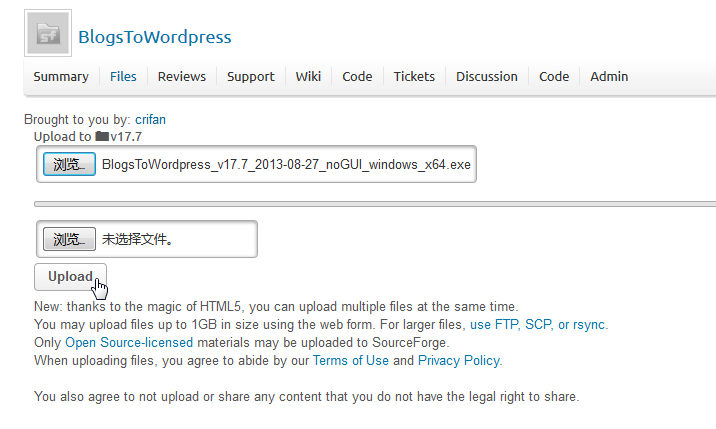Open the Privacy Policy link
Image resolution: width=716 pixels, height=429 pixels.
click(459, 361)
